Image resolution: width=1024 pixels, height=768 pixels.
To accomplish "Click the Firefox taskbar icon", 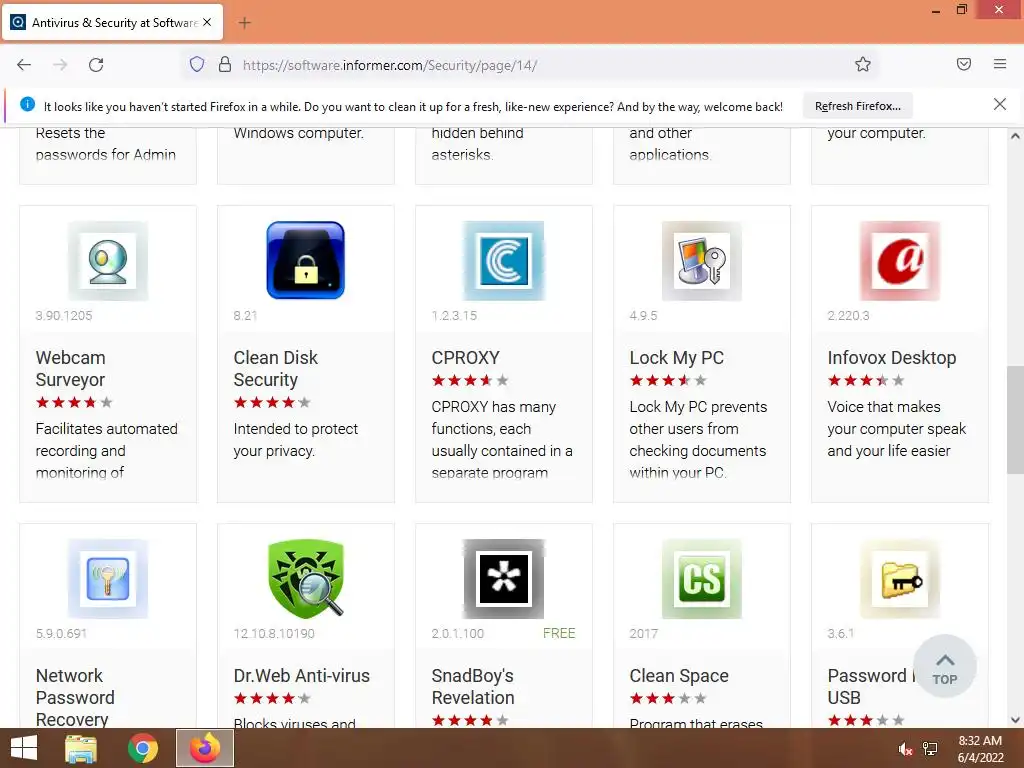I will pyautogui.click(x=205, y=748).
